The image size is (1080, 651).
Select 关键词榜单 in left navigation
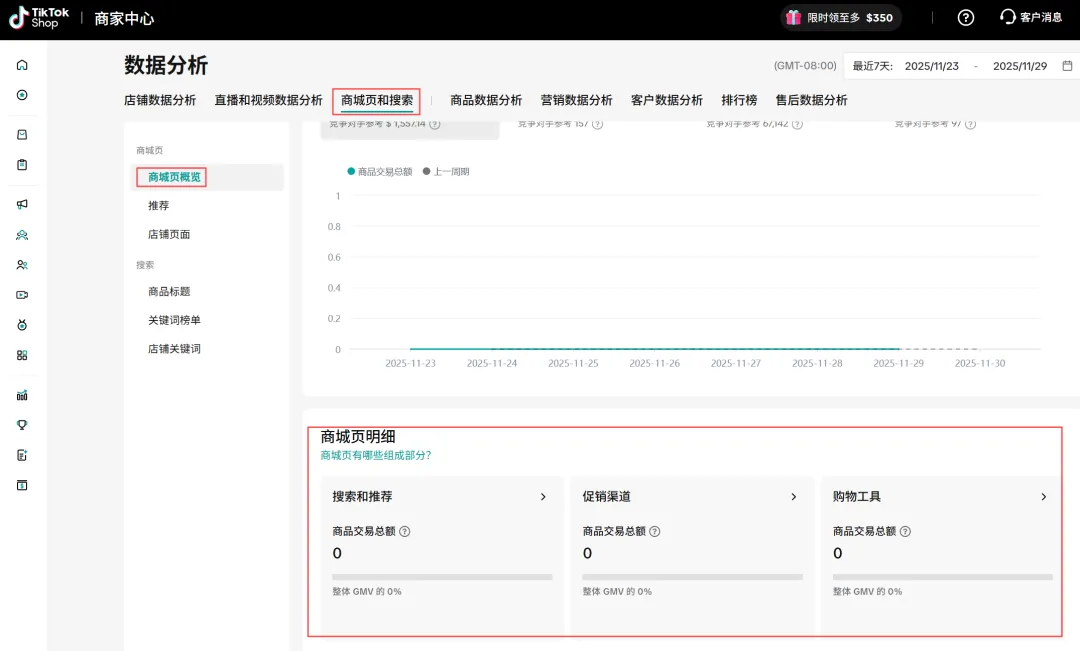(174, 320)
